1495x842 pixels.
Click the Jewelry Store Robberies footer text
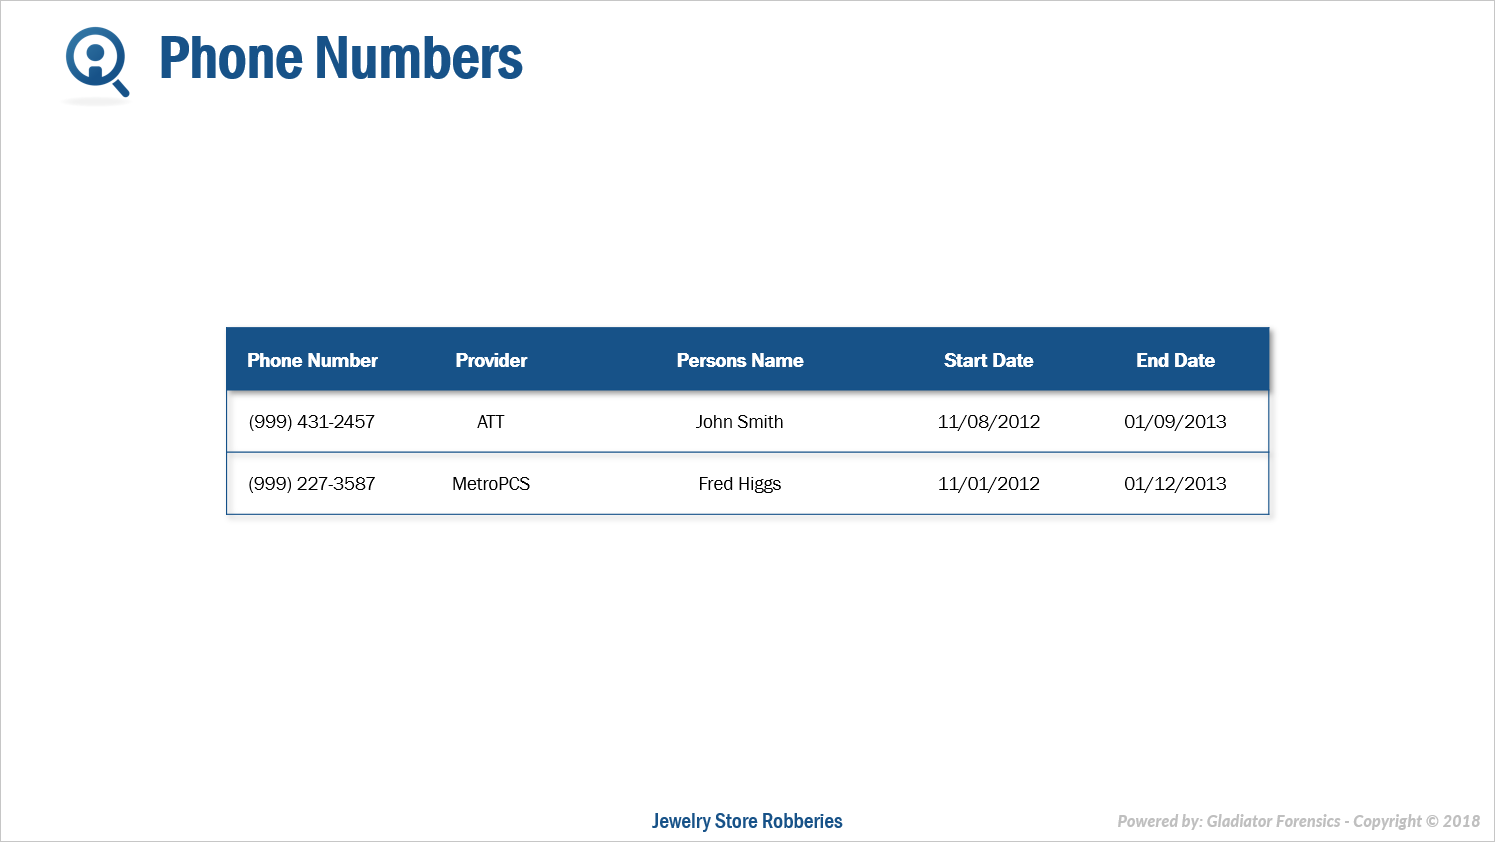click(747, 821)
